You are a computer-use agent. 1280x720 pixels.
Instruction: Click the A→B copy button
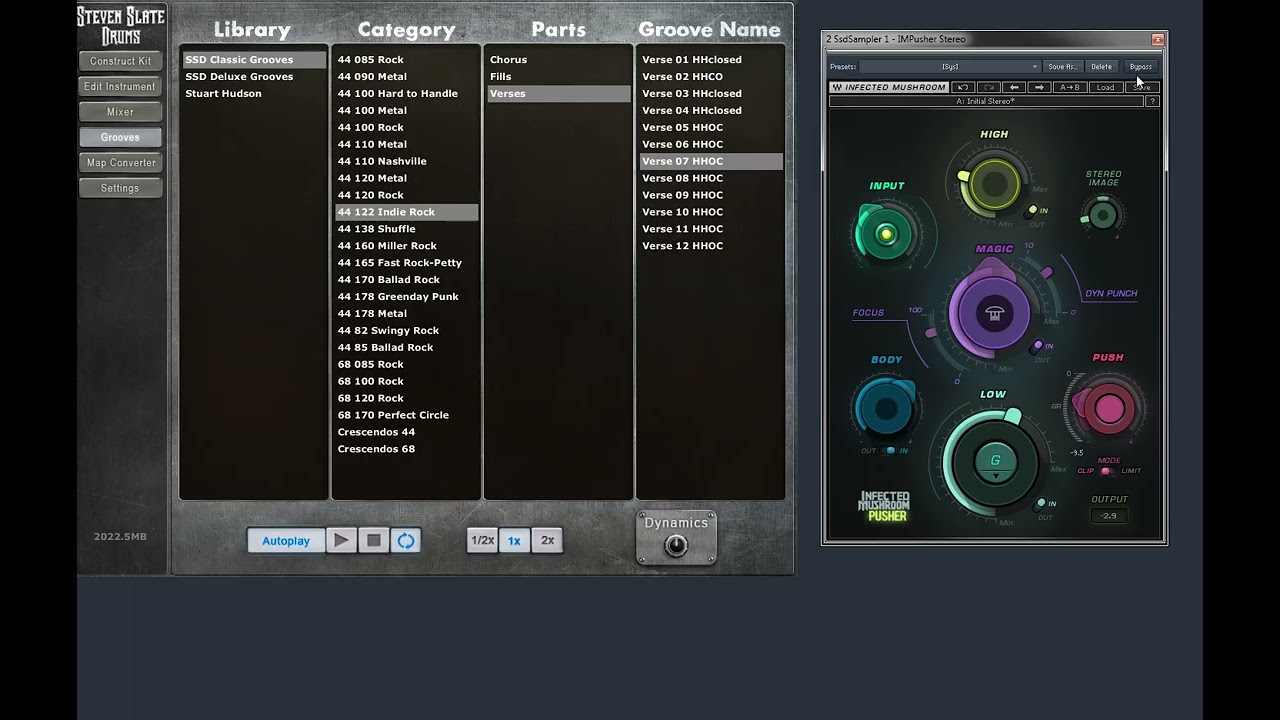[1069, 87]
